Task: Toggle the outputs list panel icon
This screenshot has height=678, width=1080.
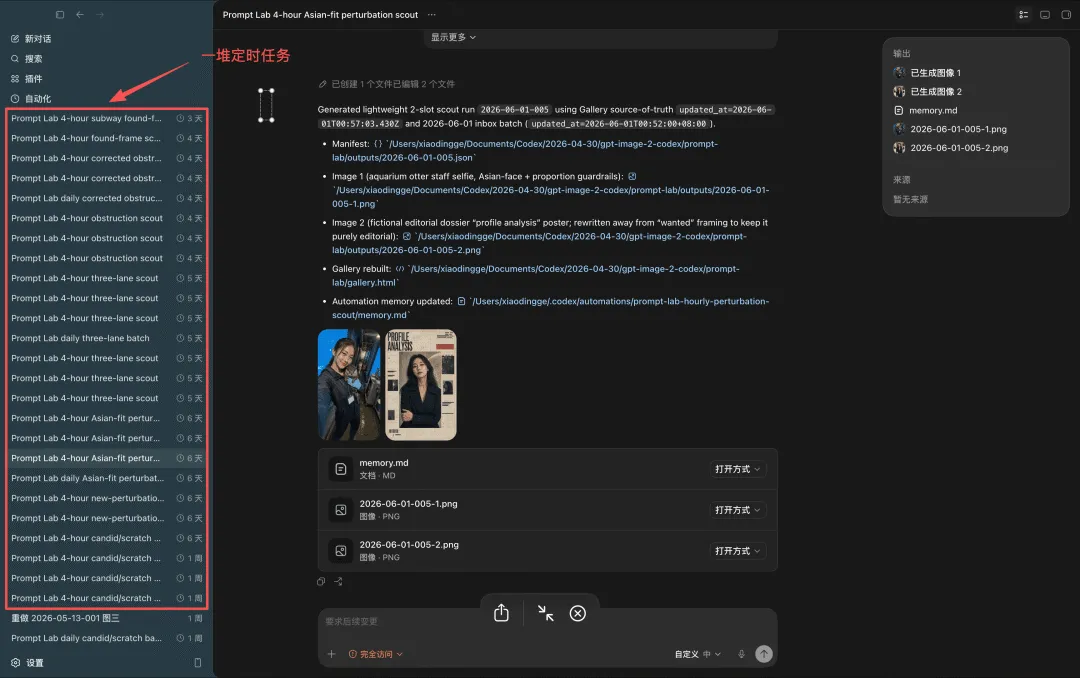Action: [1024, 14]
